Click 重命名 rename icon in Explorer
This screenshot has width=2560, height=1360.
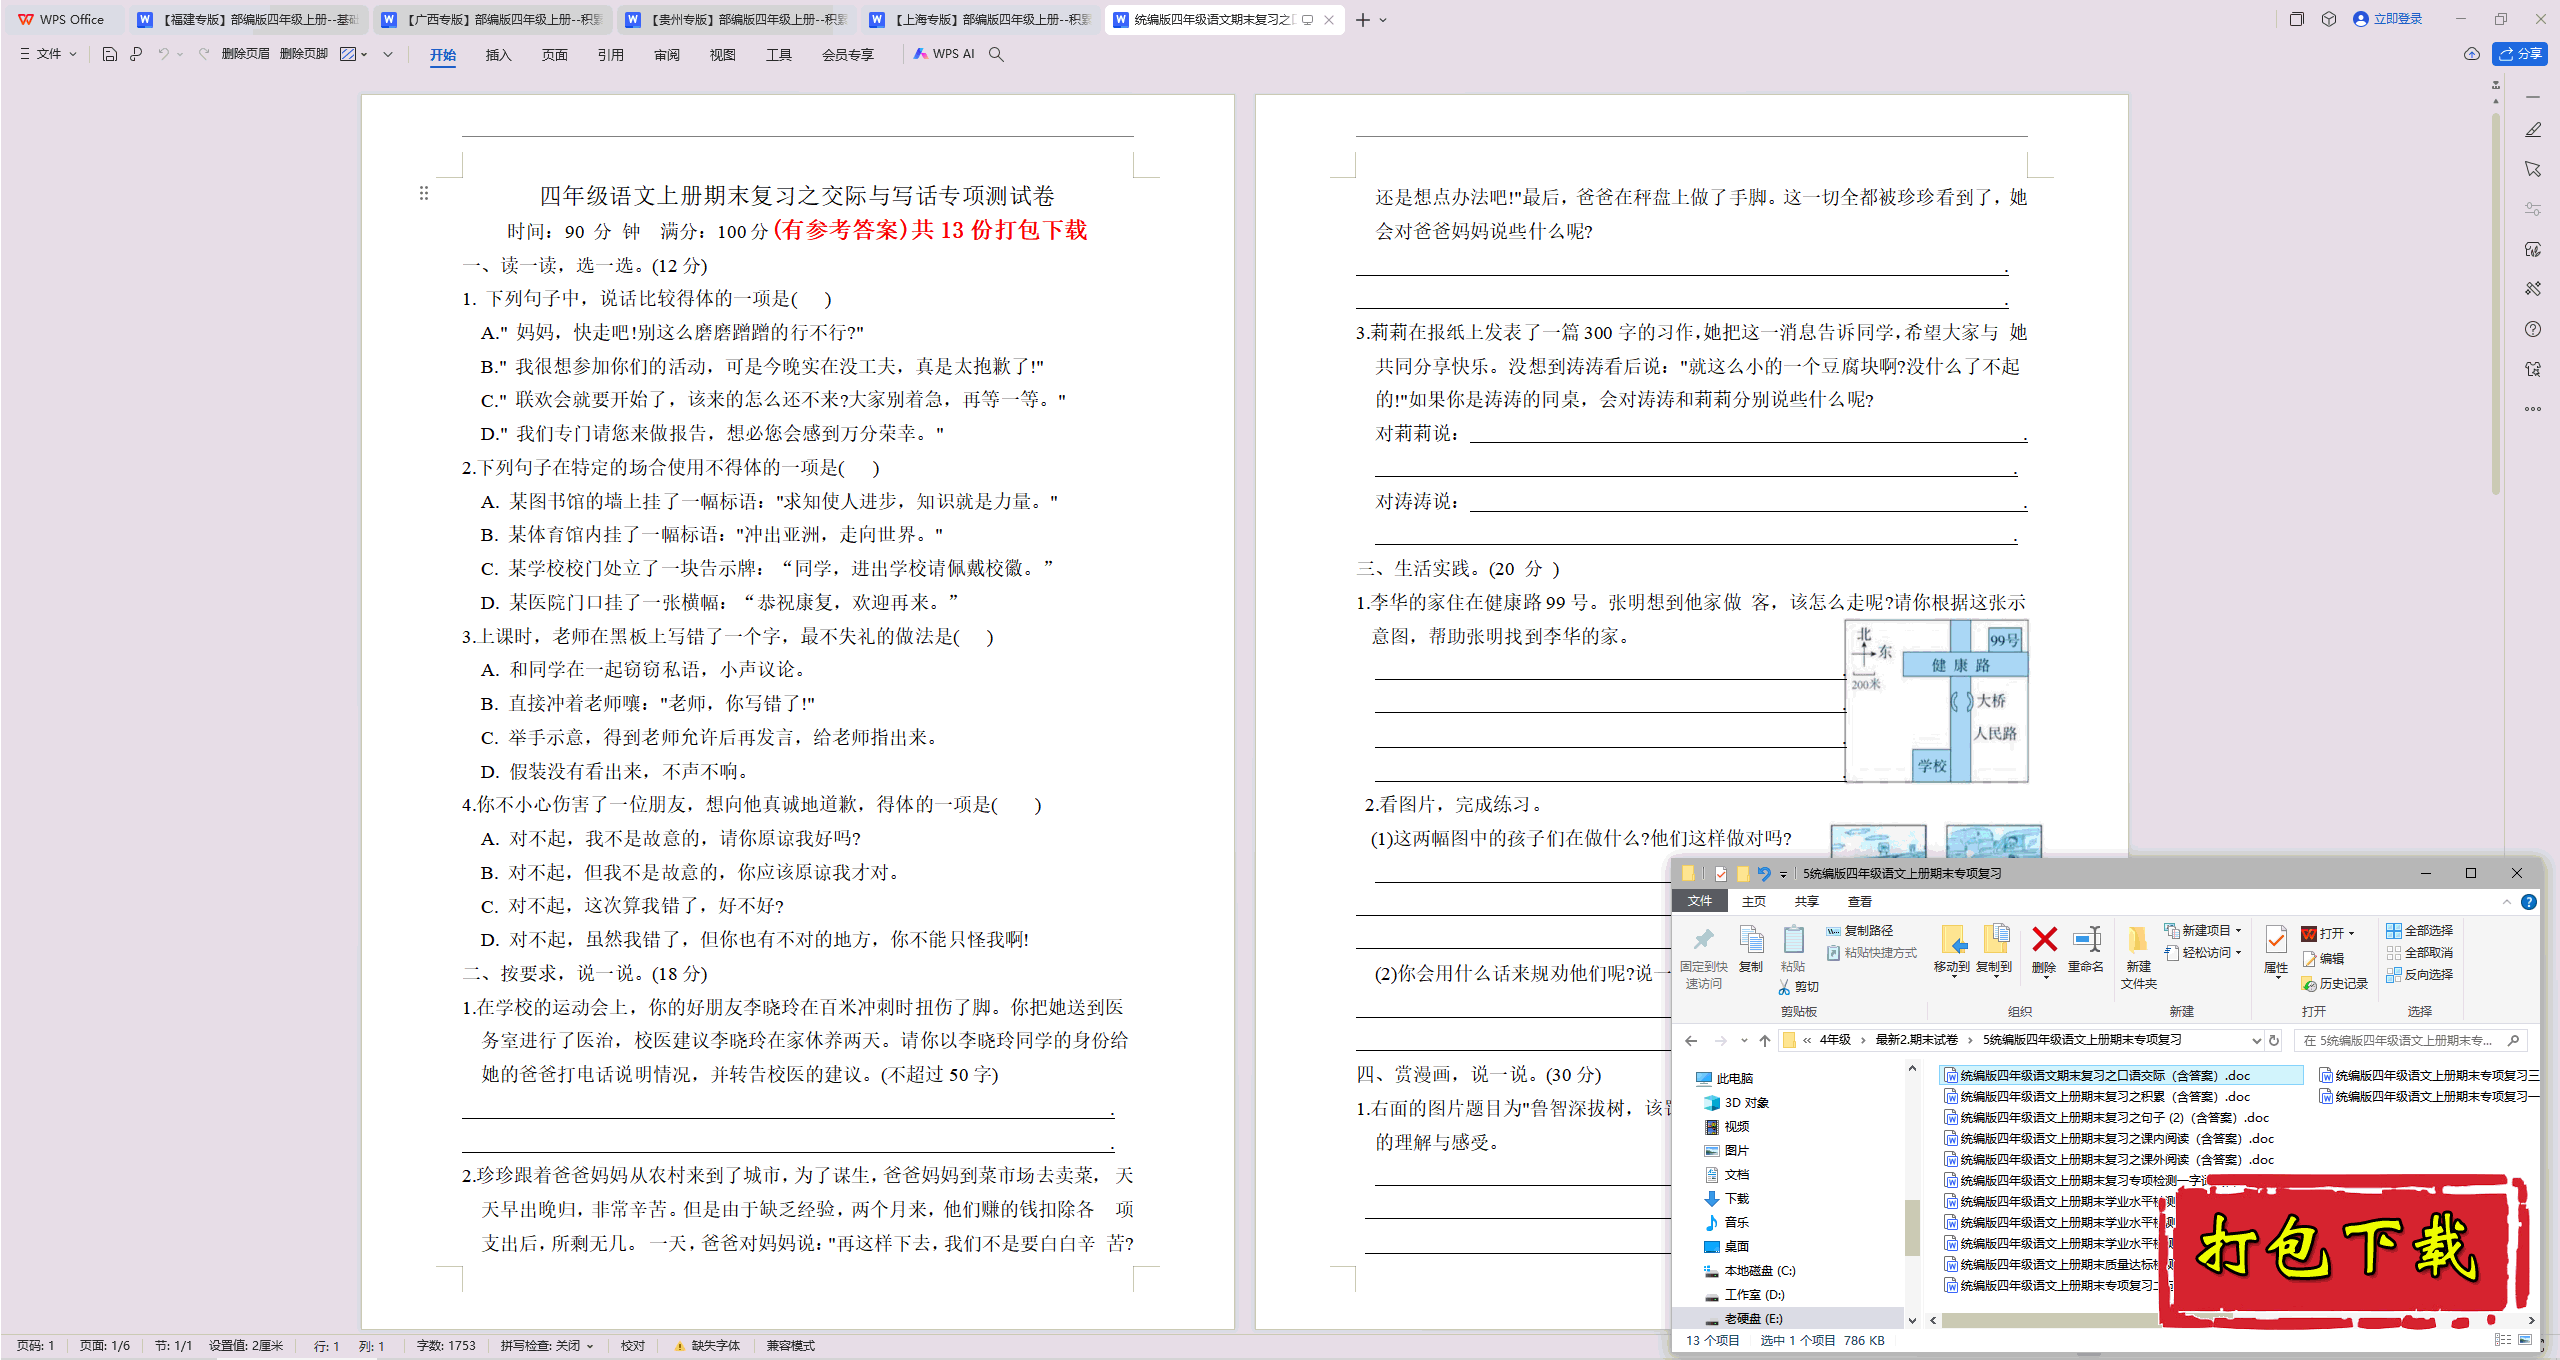[x=2086, y=949]
